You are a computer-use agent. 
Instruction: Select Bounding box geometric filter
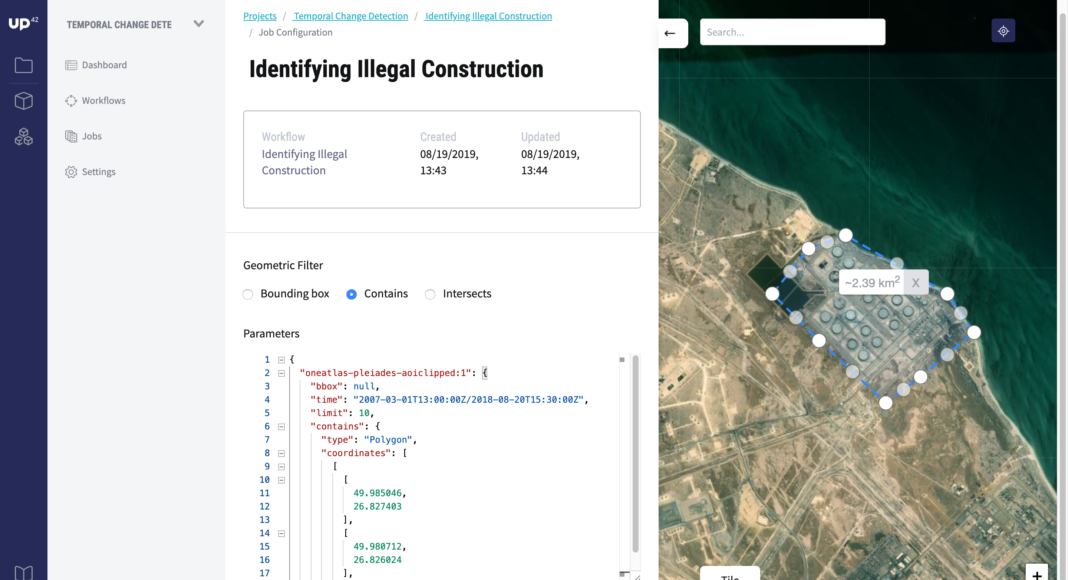tap(248, 294)
